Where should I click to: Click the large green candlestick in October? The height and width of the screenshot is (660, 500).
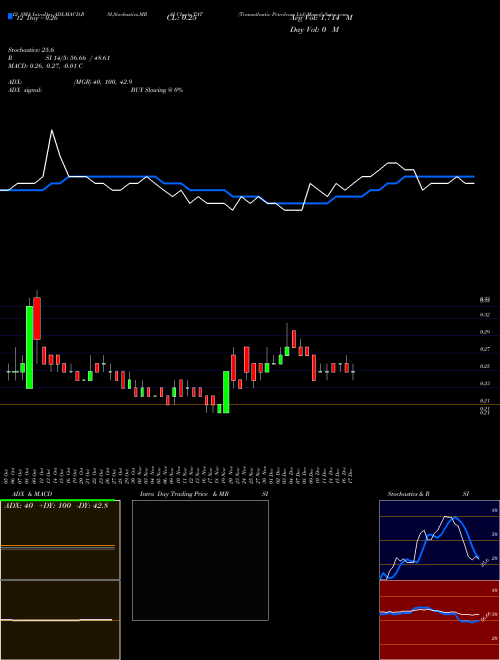[x=29, y=347]
